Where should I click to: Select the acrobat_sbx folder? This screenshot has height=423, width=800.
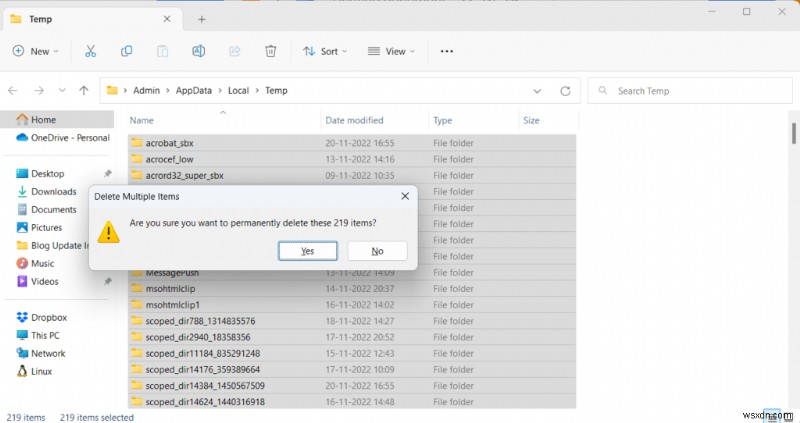(352, 143)
